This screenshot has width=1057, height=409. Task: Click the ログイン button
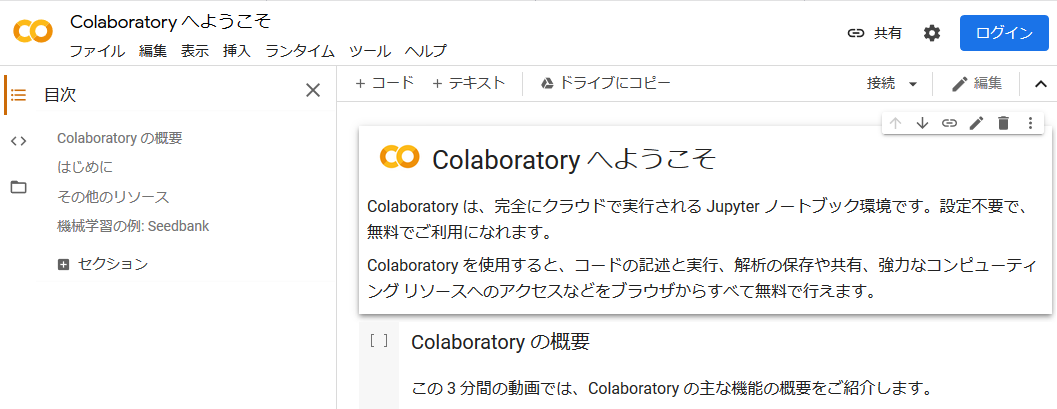pyautogui.click(x=1003, y=33)
